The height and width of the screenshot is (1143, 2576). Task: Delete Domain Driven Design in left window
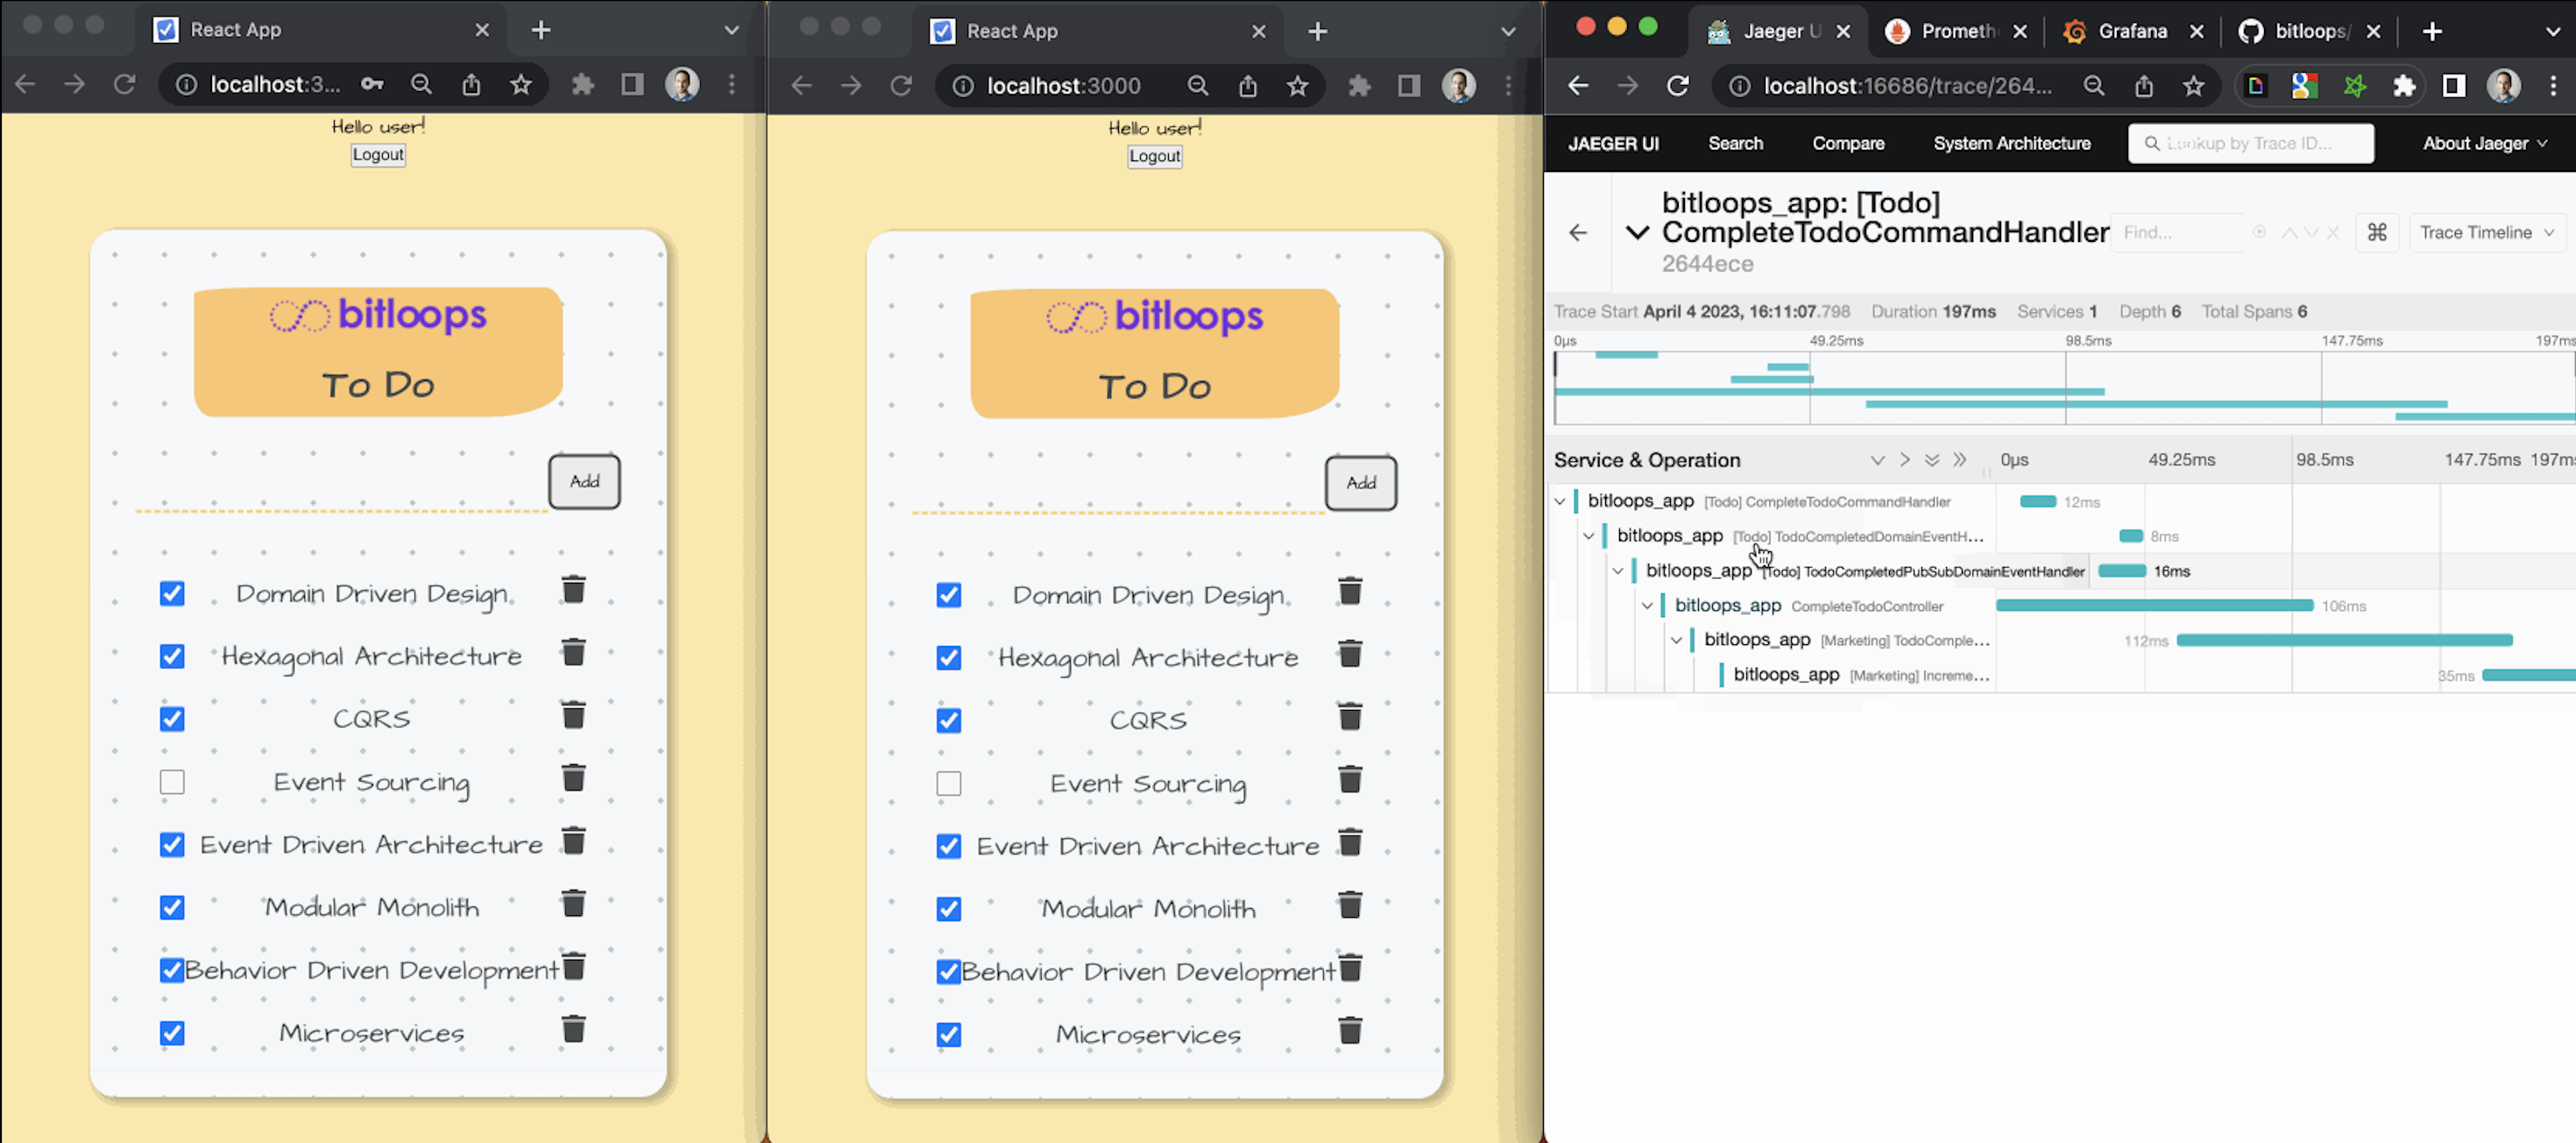point(573,590)
